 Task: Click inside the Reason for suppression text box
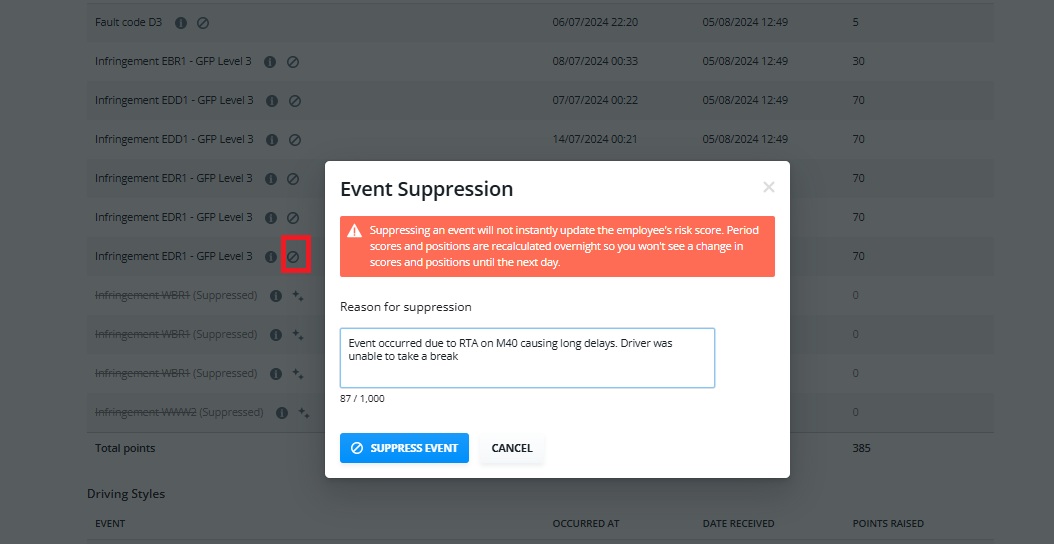527,358
